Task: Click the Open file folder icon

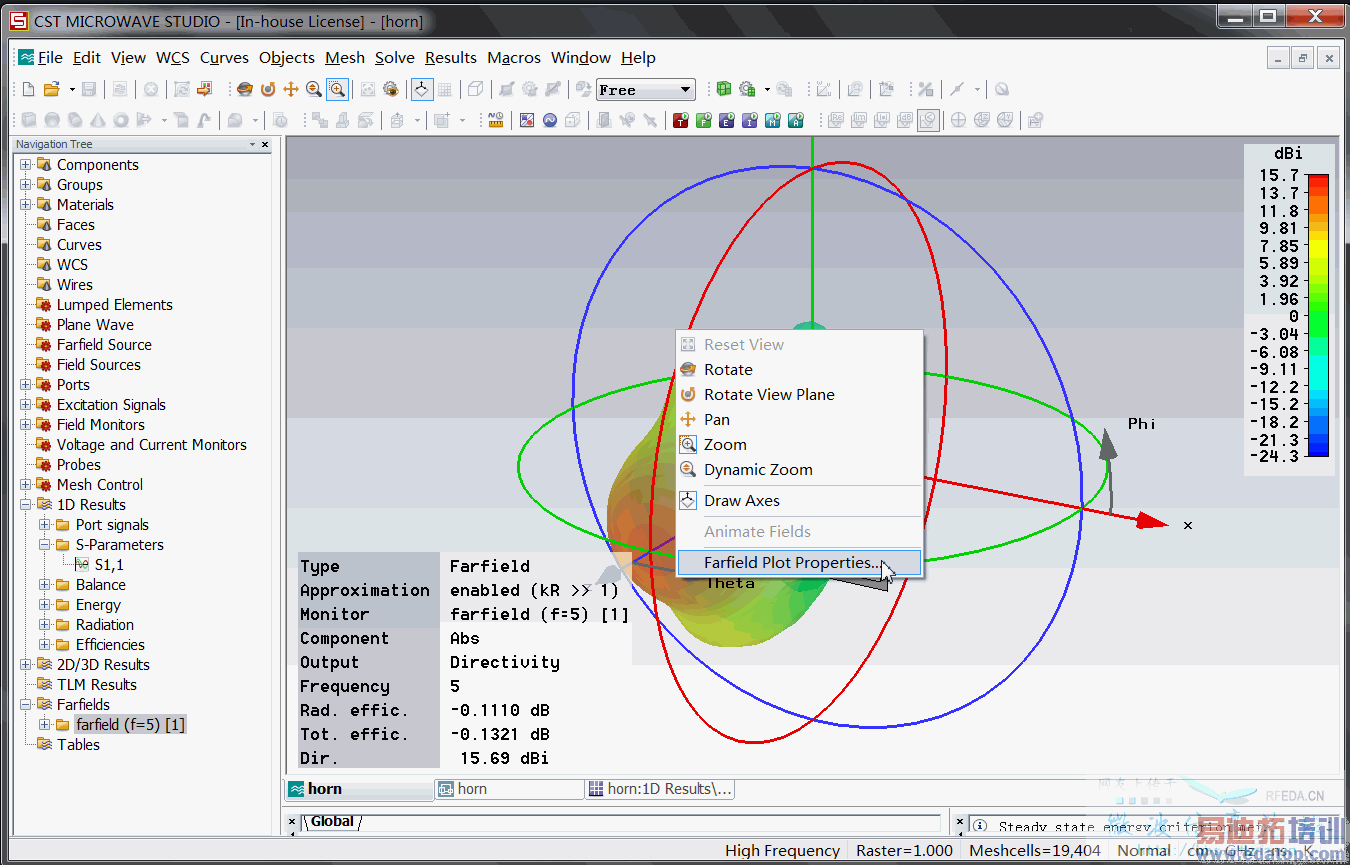Action: (52, 89)
